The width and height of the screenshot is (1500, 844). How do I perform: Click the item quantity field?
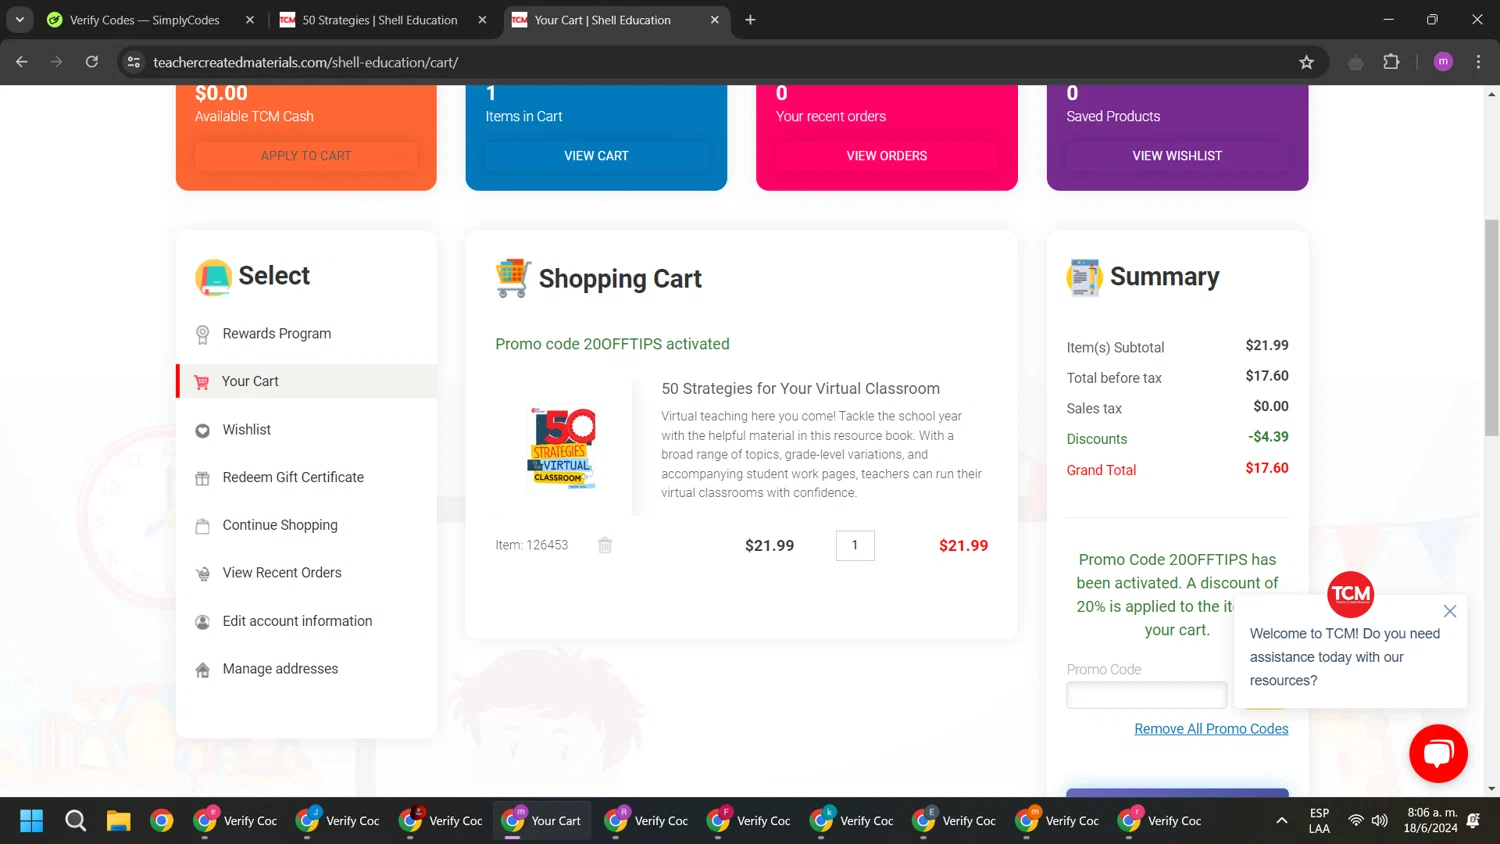pos(855,545)
